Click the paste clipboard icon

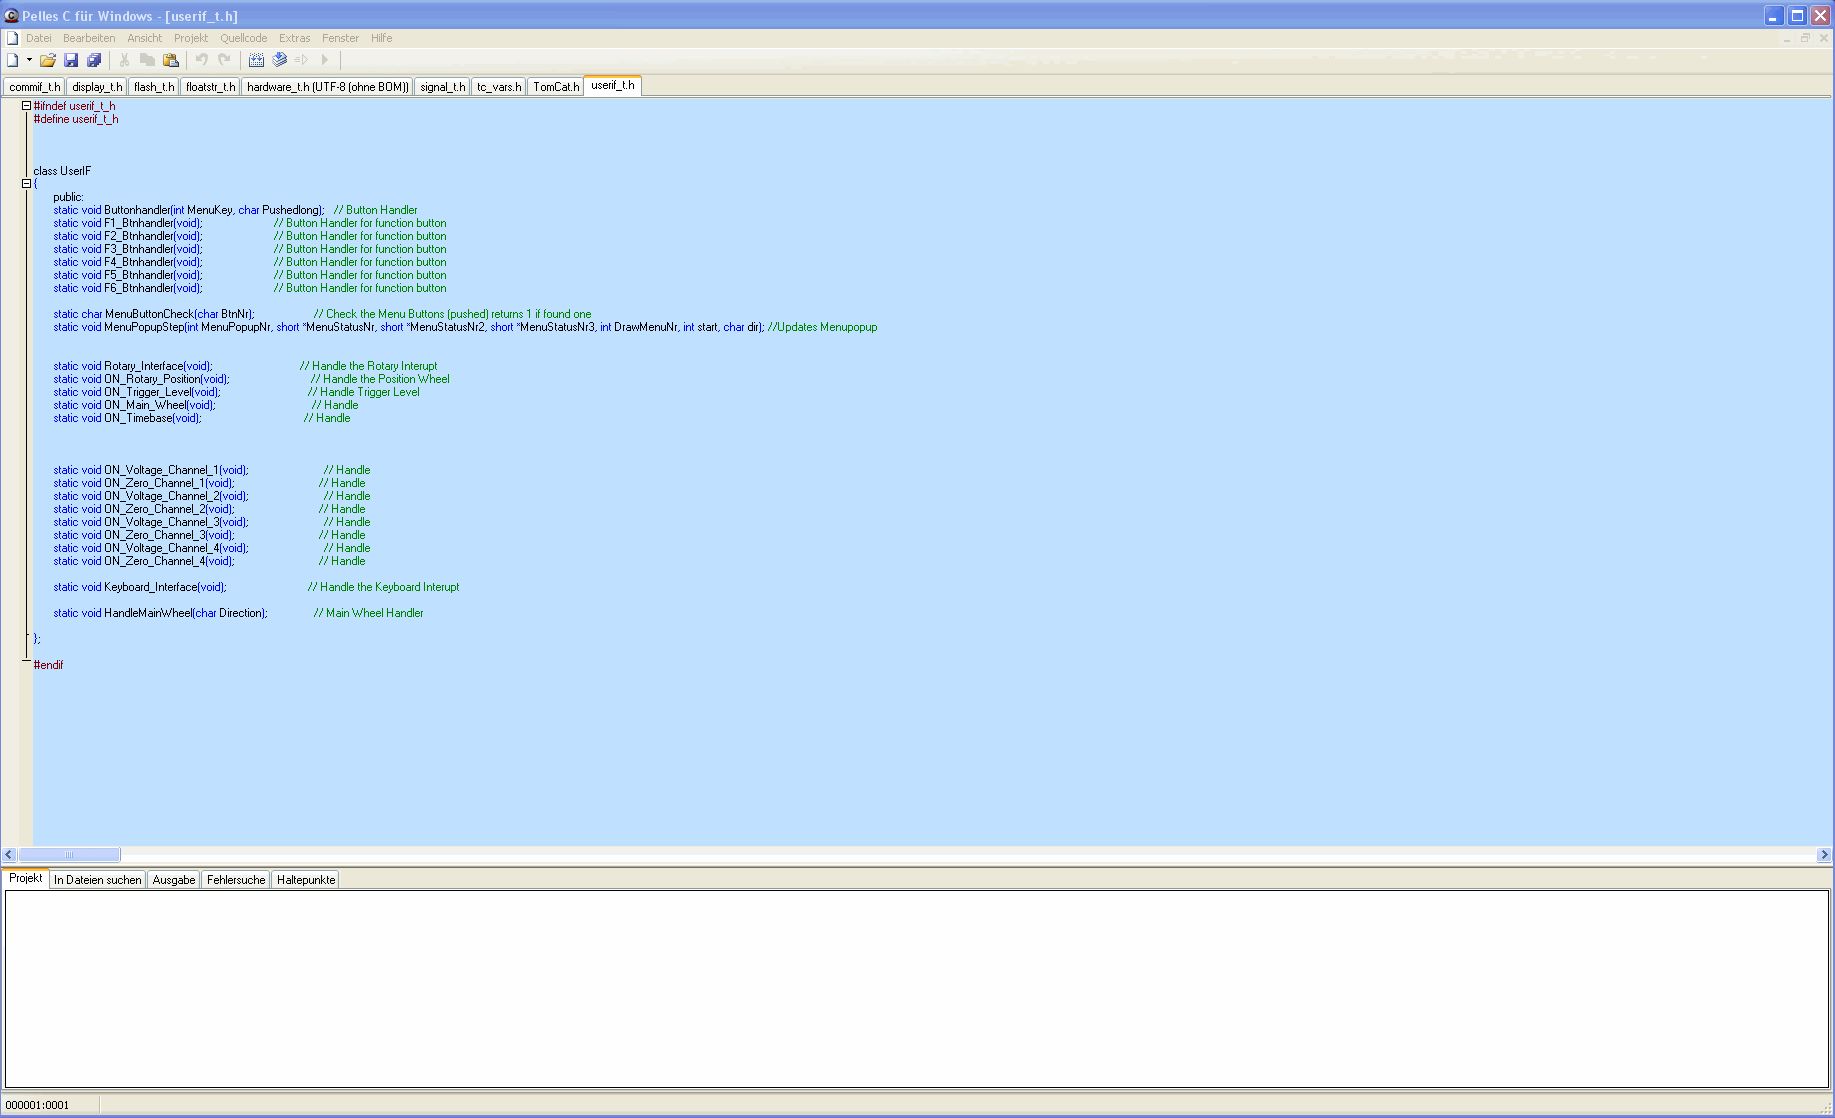[171, 60]
